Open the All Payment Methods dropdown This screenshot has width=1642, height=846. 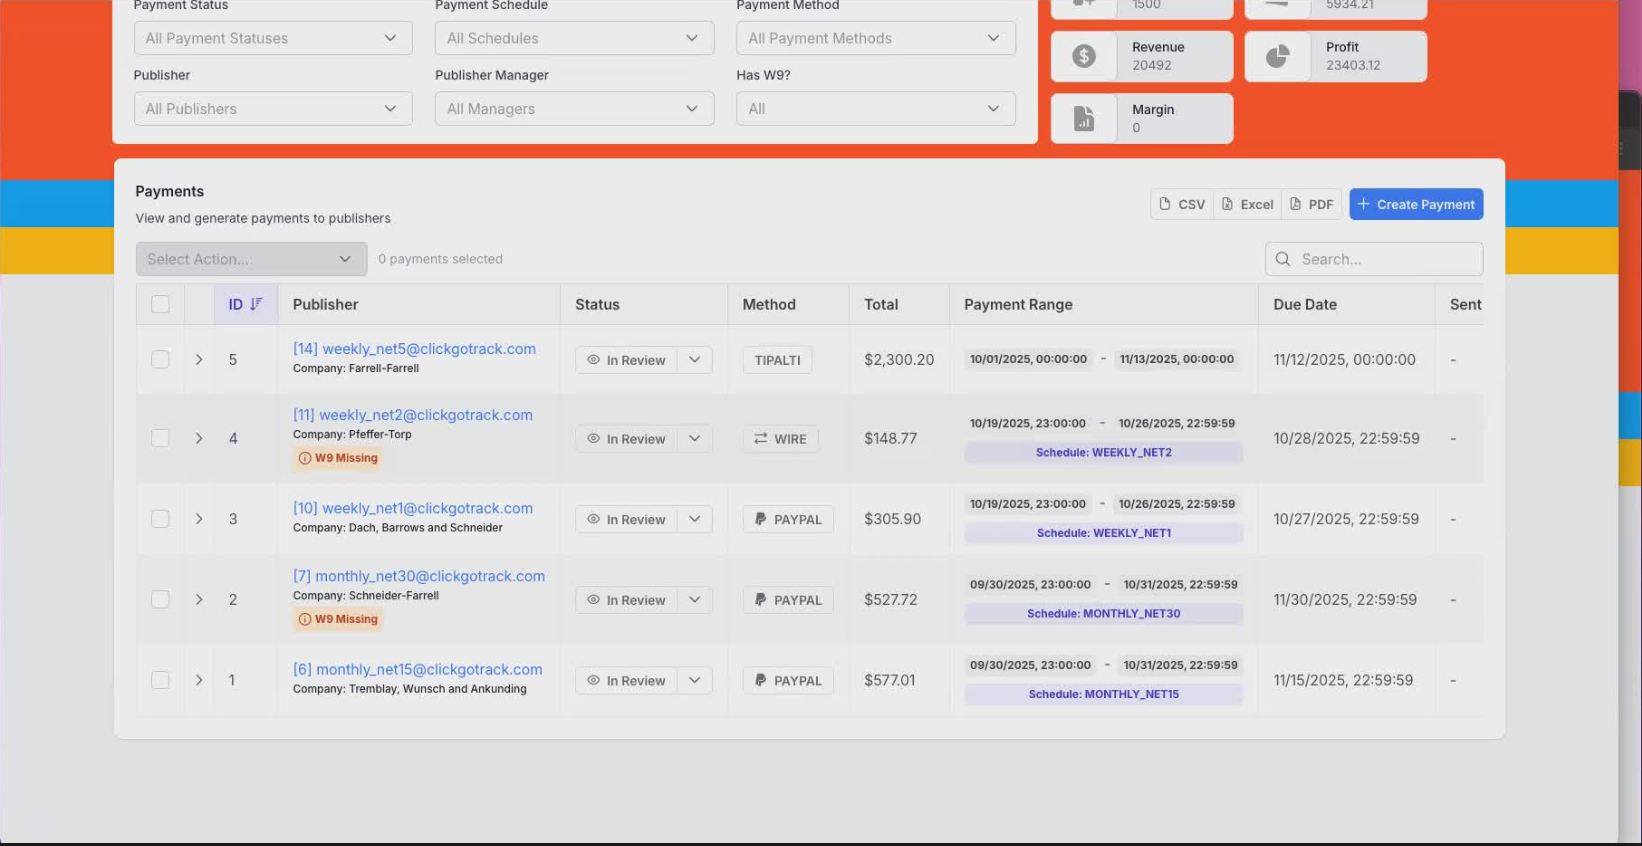(875, 38)
